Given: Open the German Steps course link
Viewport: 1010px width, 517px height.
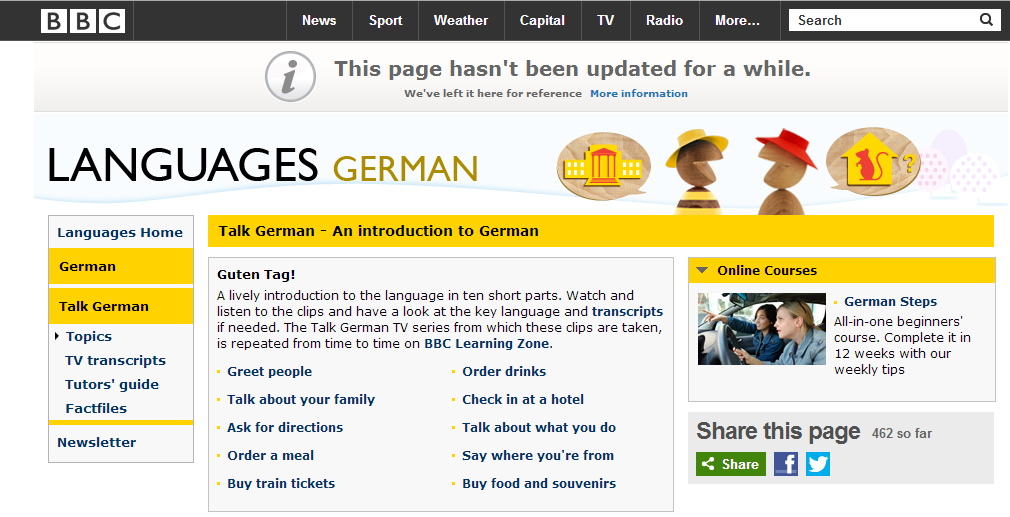Looking at the screenshot, I should click(x=890, y=301).
